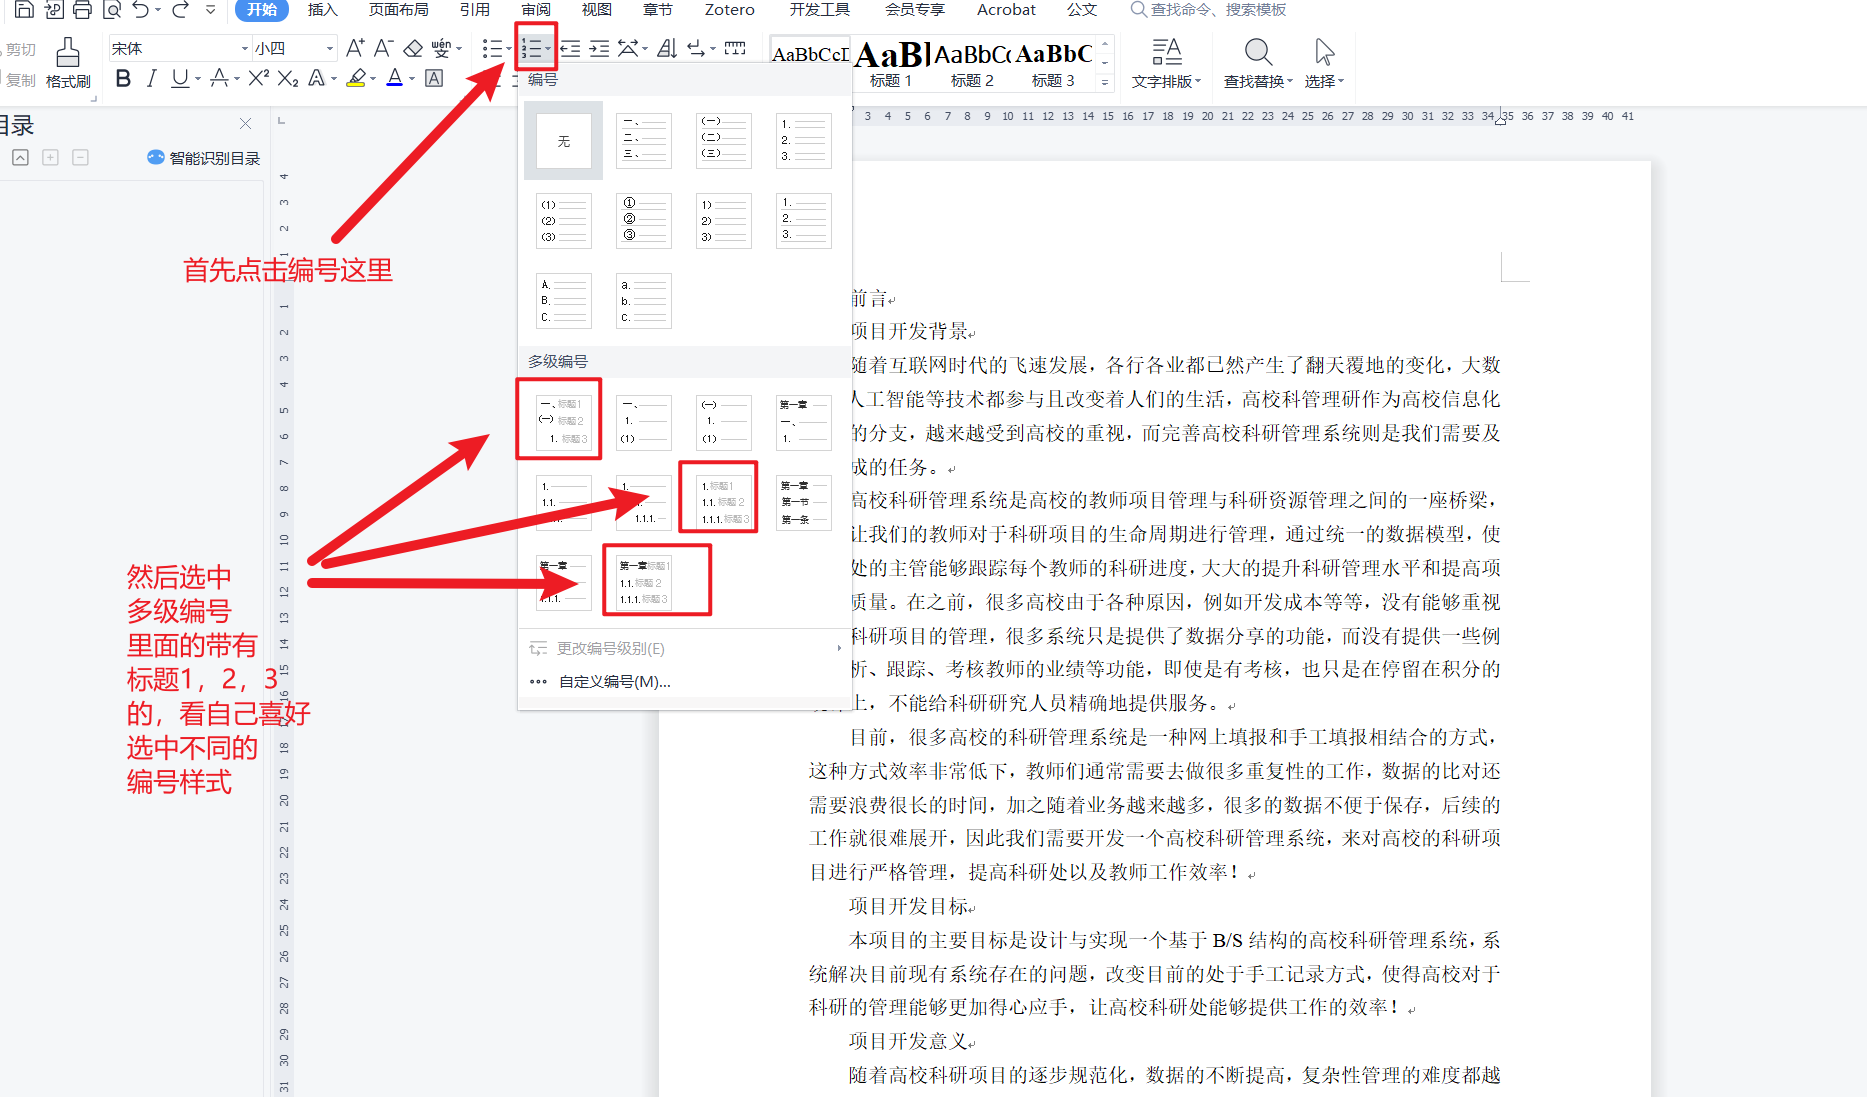
Task: Click the bulleted list icon
Action: [x=491, y=48]
